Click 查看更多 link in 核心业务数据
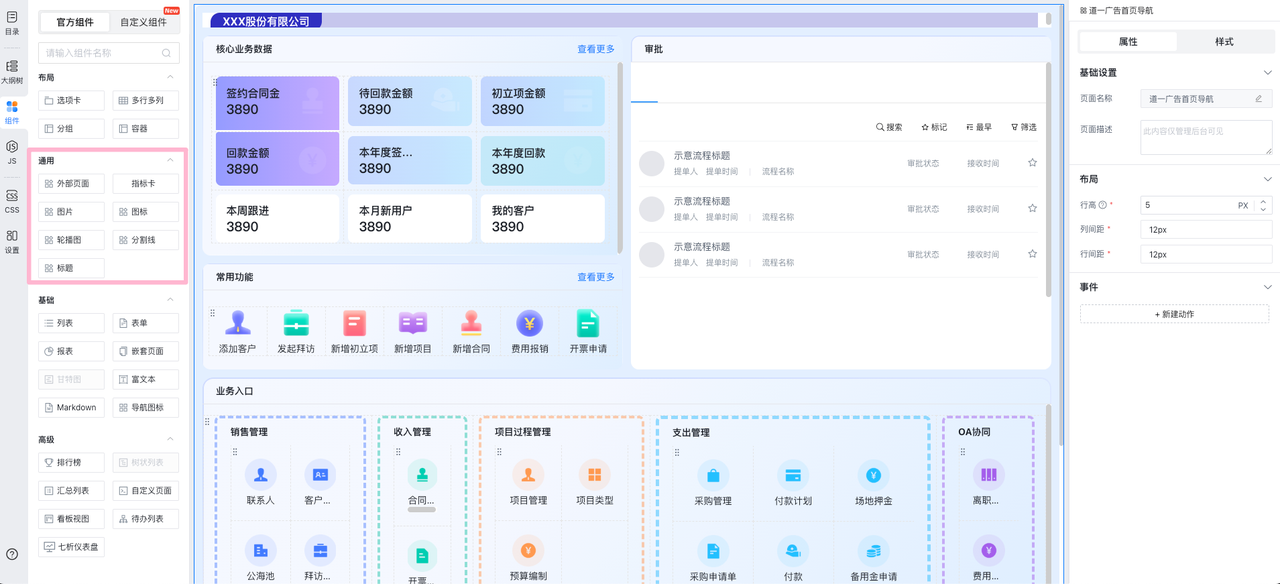1280x584 pixels. tap(595, 49)
